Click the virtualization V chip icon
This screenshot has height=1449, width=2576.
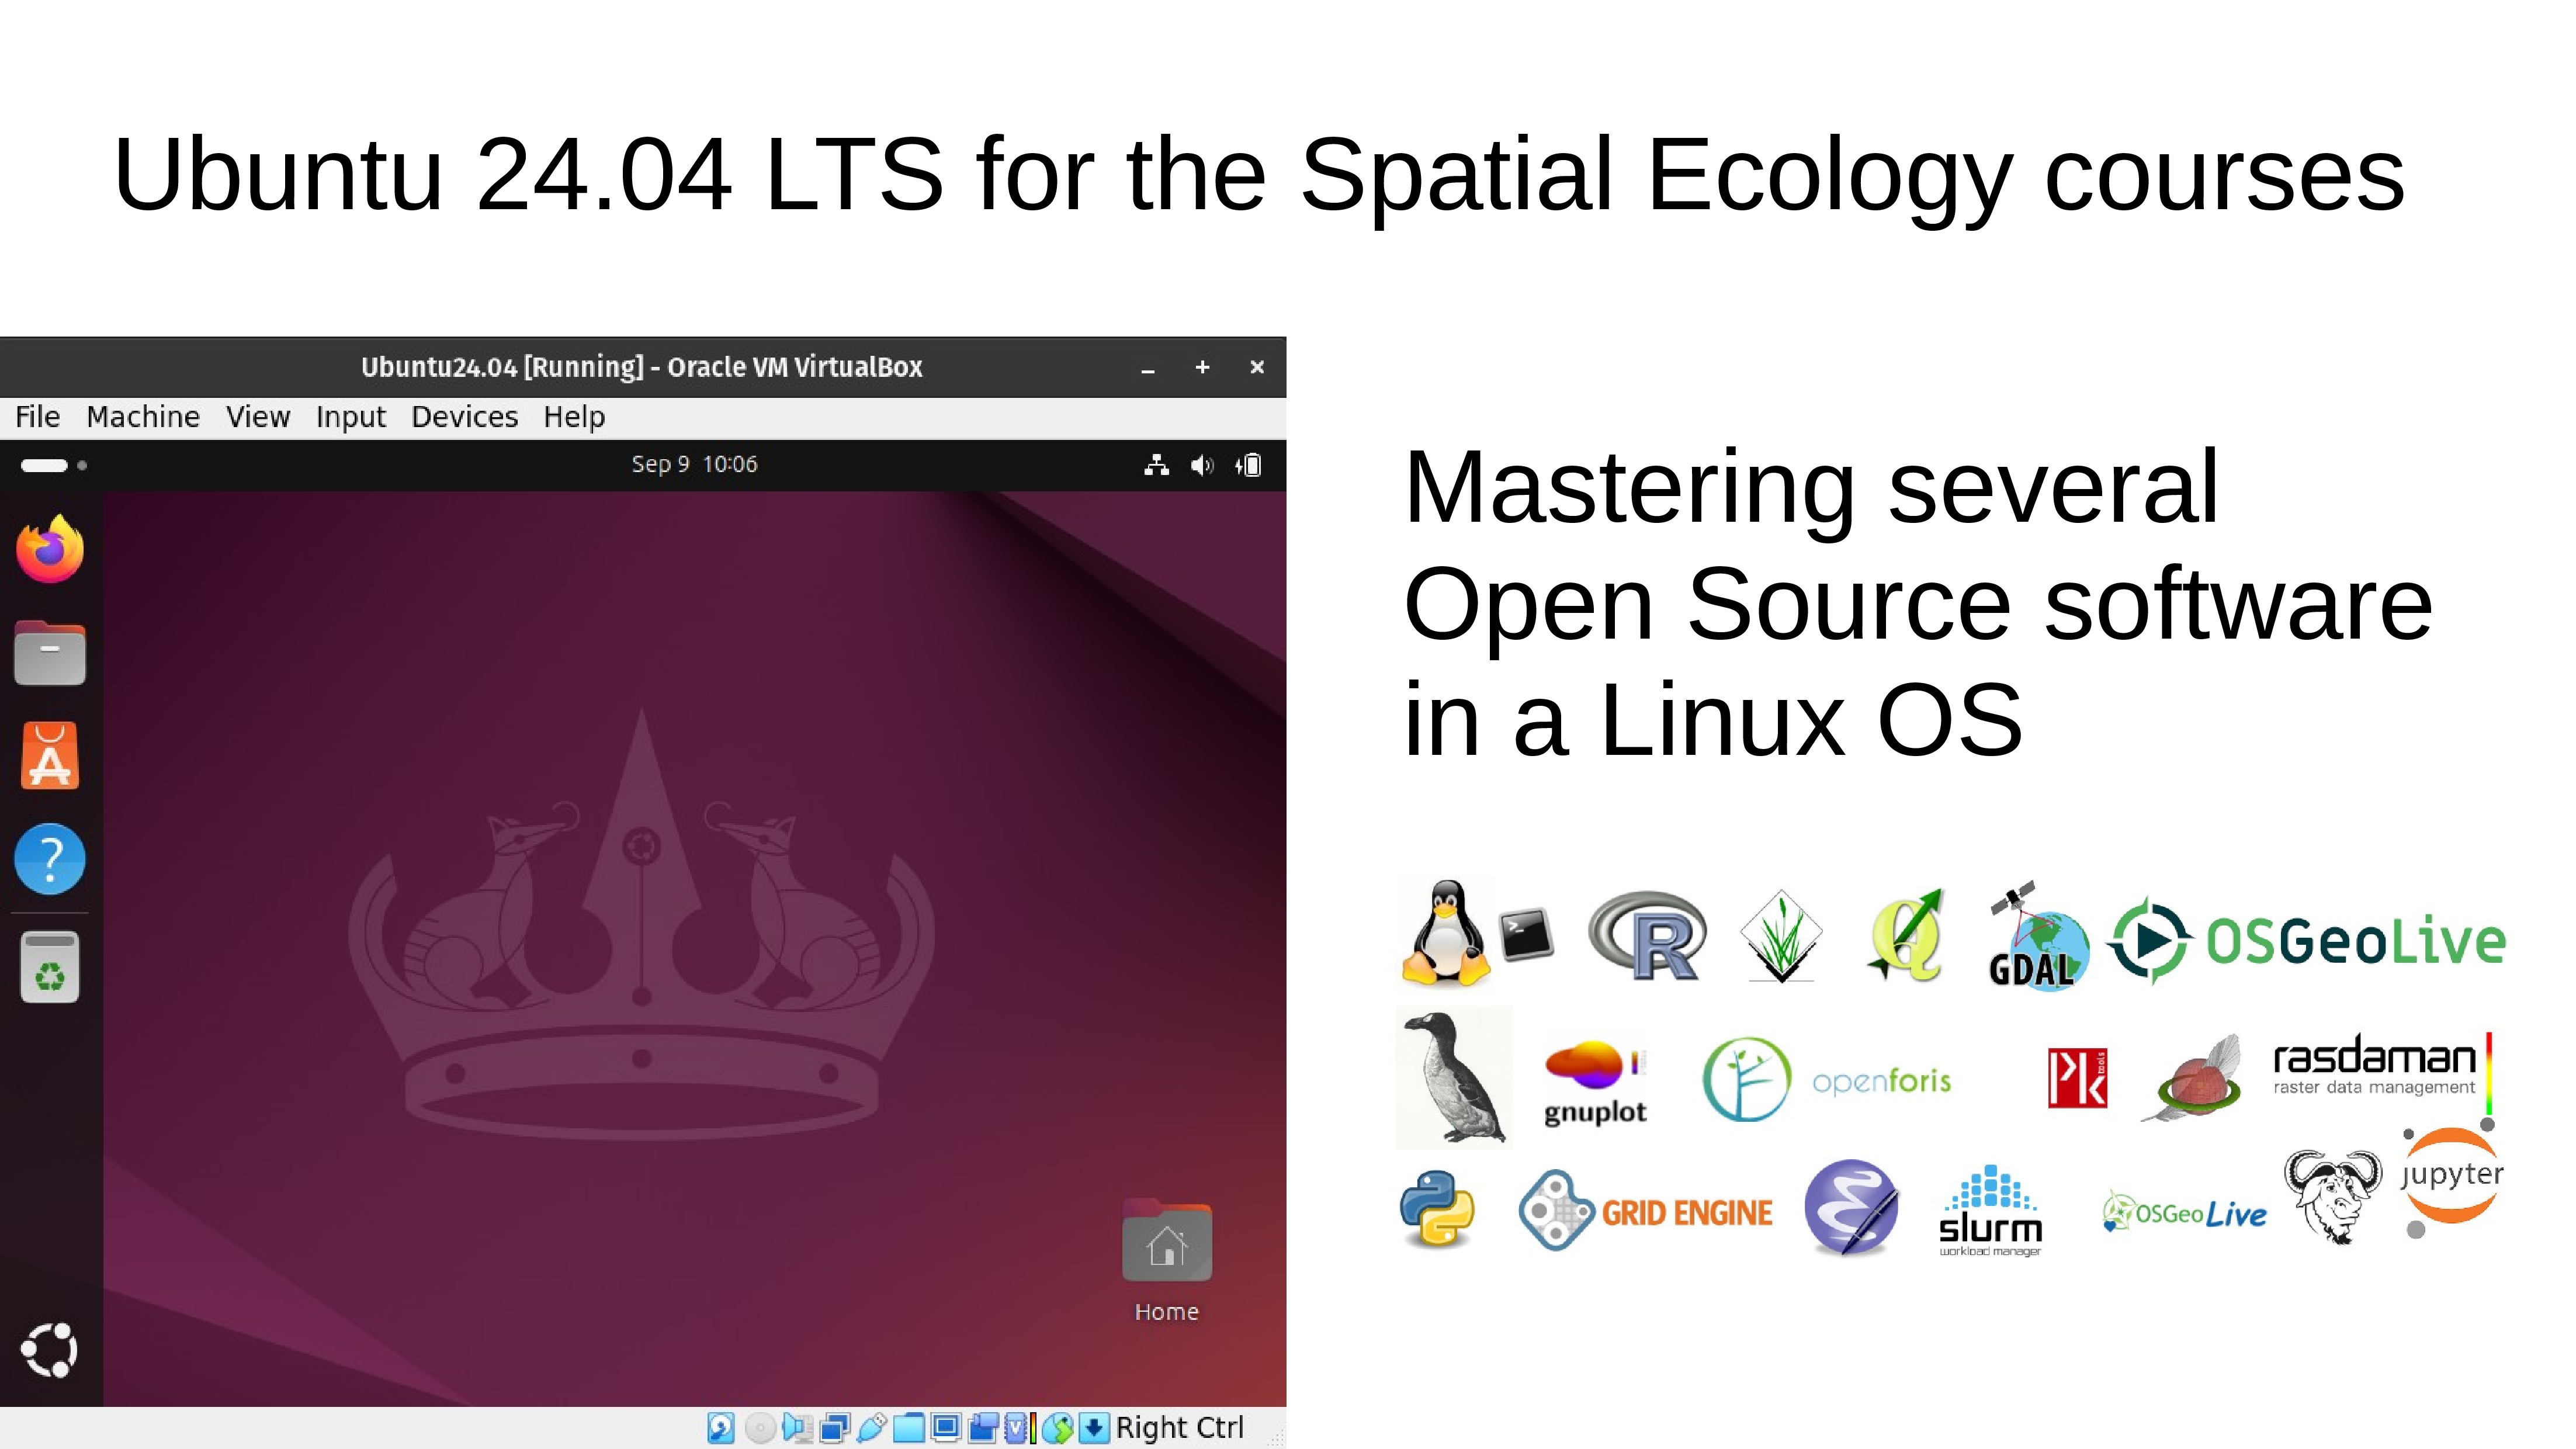[1015, 1427]
